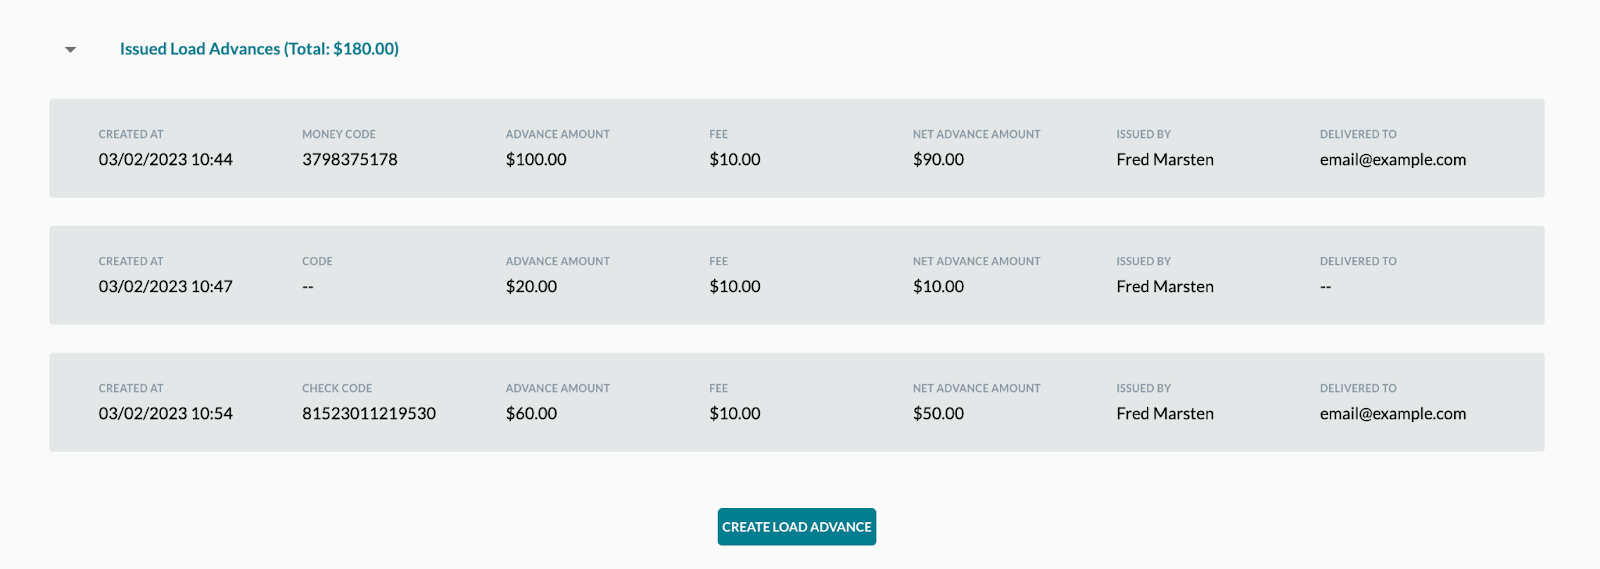1600x569 pixels.
Task: Click the $100.00 advance amount
Action: (536, 159)
